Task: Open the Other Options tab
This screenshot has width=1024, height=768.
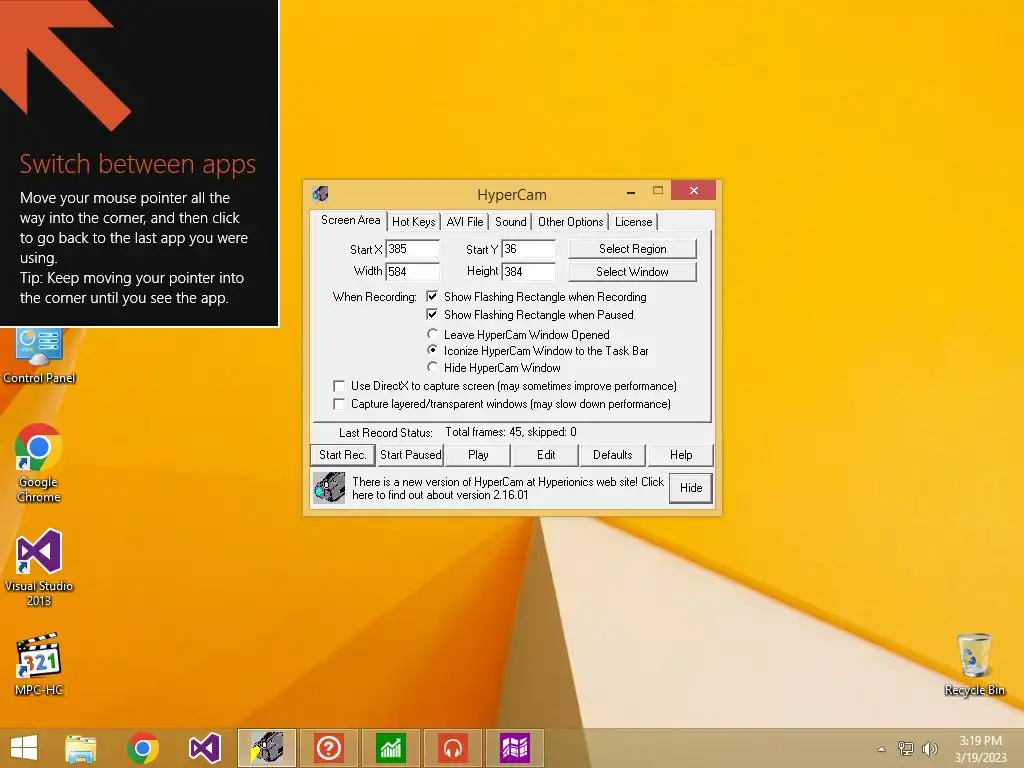Action: pos(570,221)
